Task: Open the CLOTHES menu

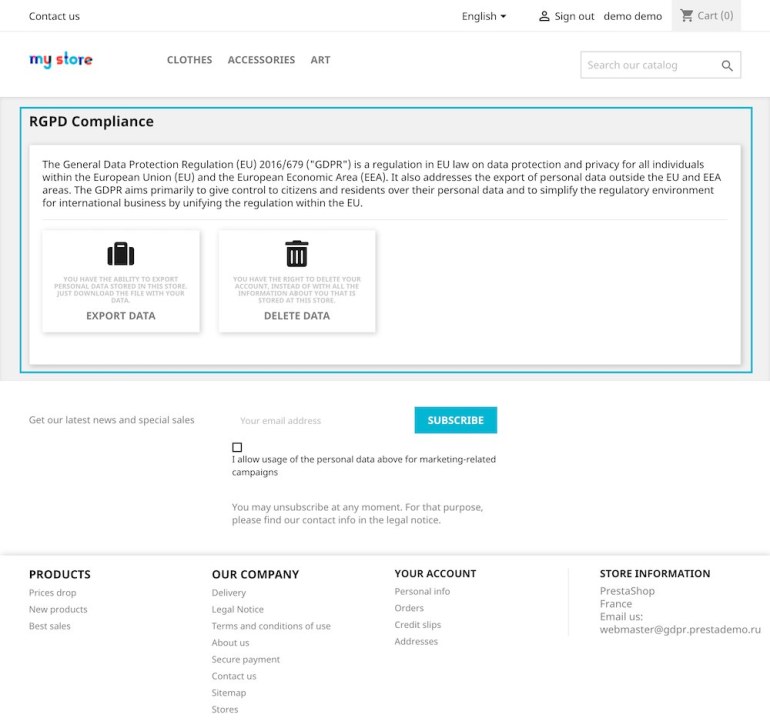Action: [190, 60]
